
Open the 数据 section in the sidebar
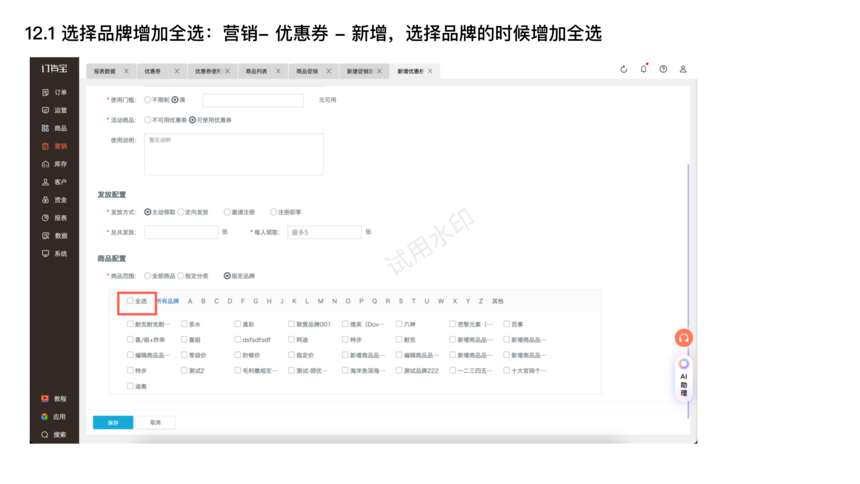[x=54, y=236]
